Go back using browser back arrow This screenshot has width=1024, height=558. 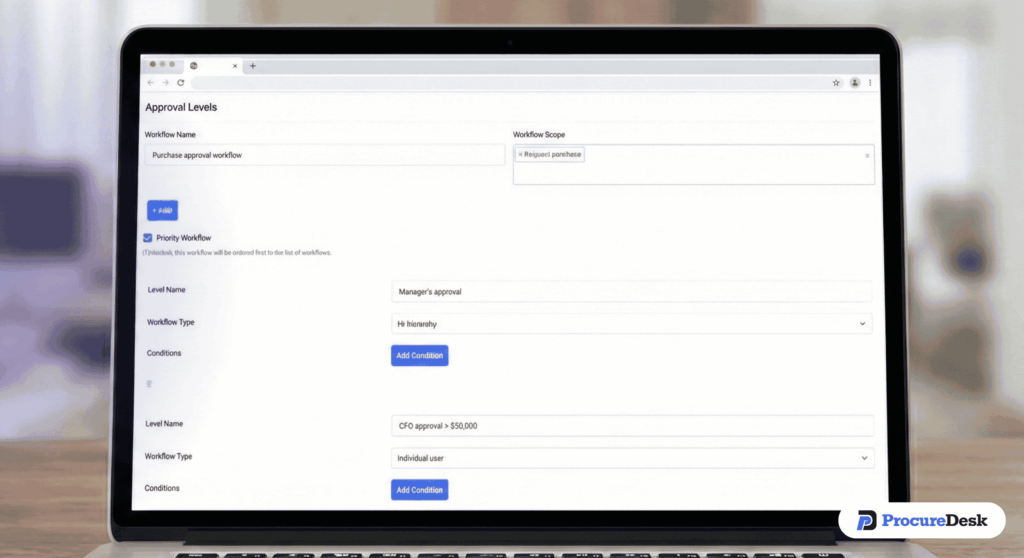tap(151, 83)
